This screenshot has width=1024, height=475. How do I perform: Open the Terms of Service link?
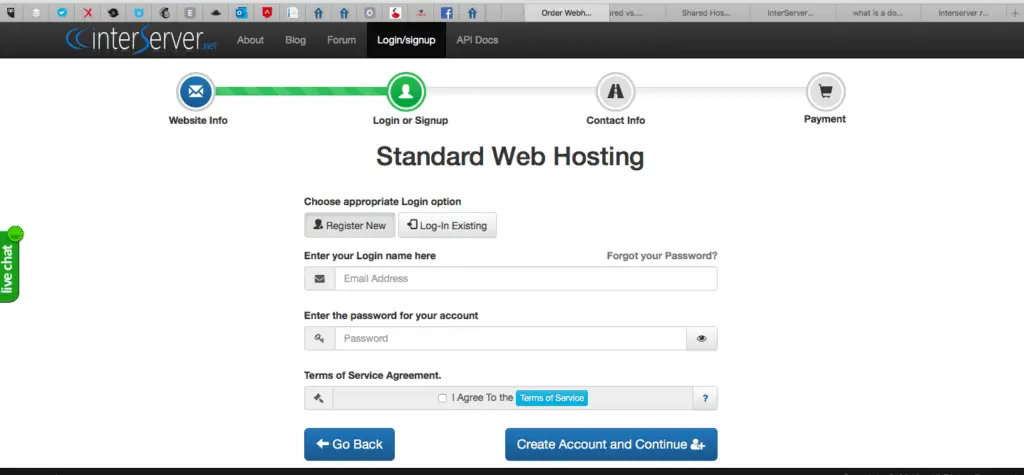[552, 398]
